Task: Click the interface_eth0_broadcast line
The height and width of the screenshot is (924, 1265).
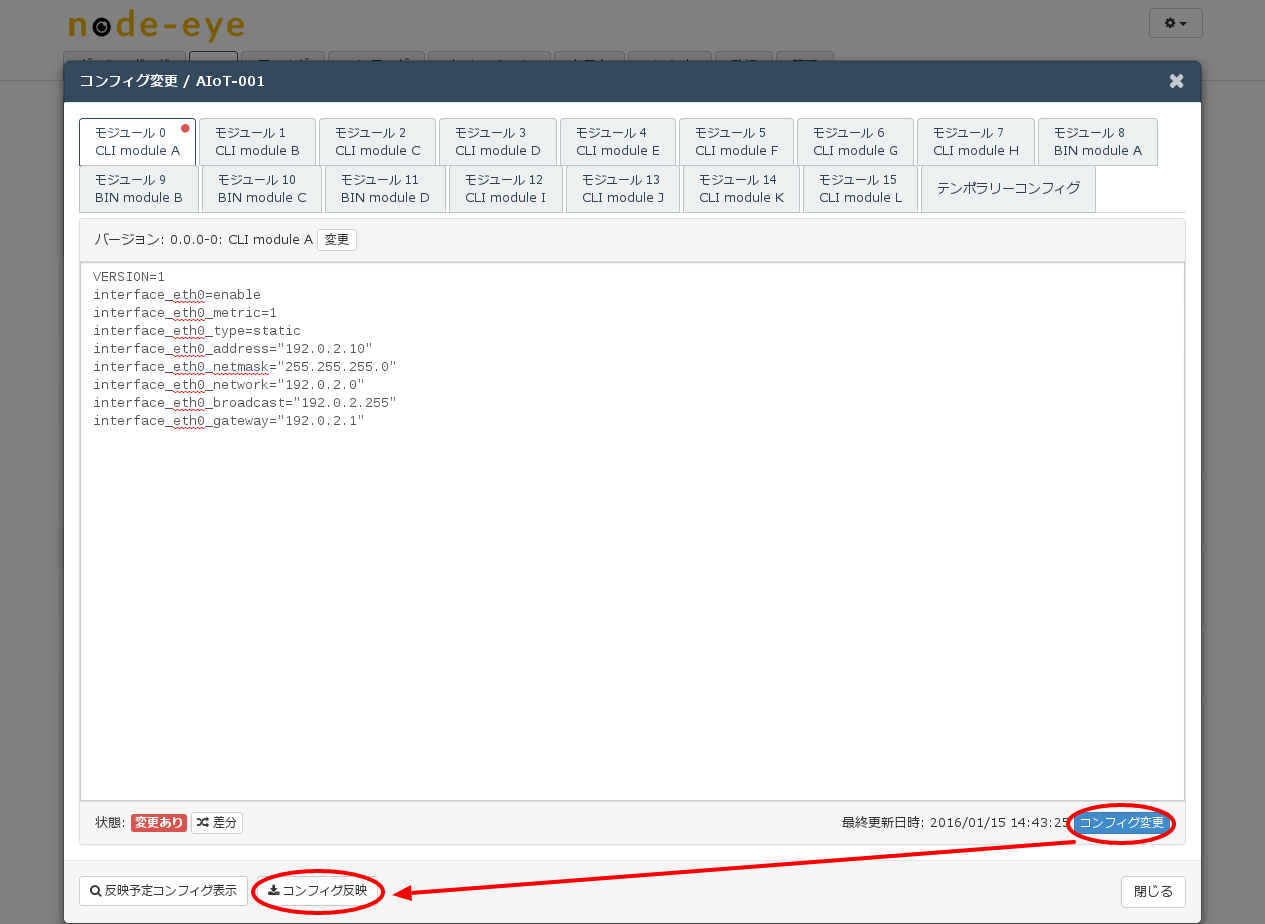Action: point(245,403)
